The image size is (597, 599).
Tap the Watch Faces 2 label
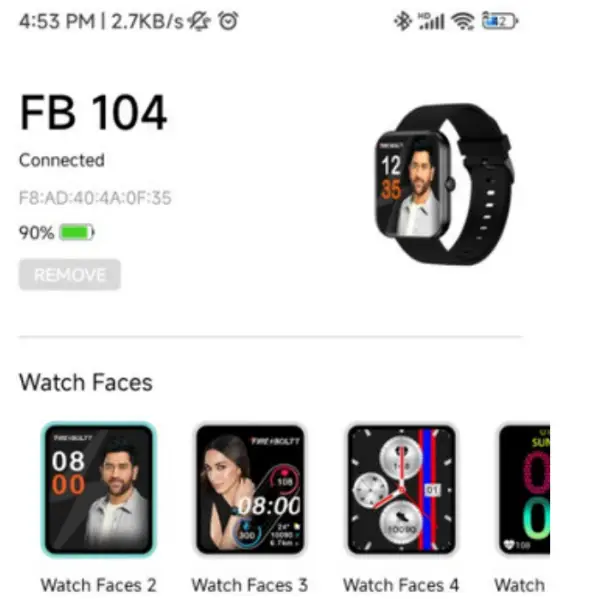pyautogui.click(x=99, y=585)
